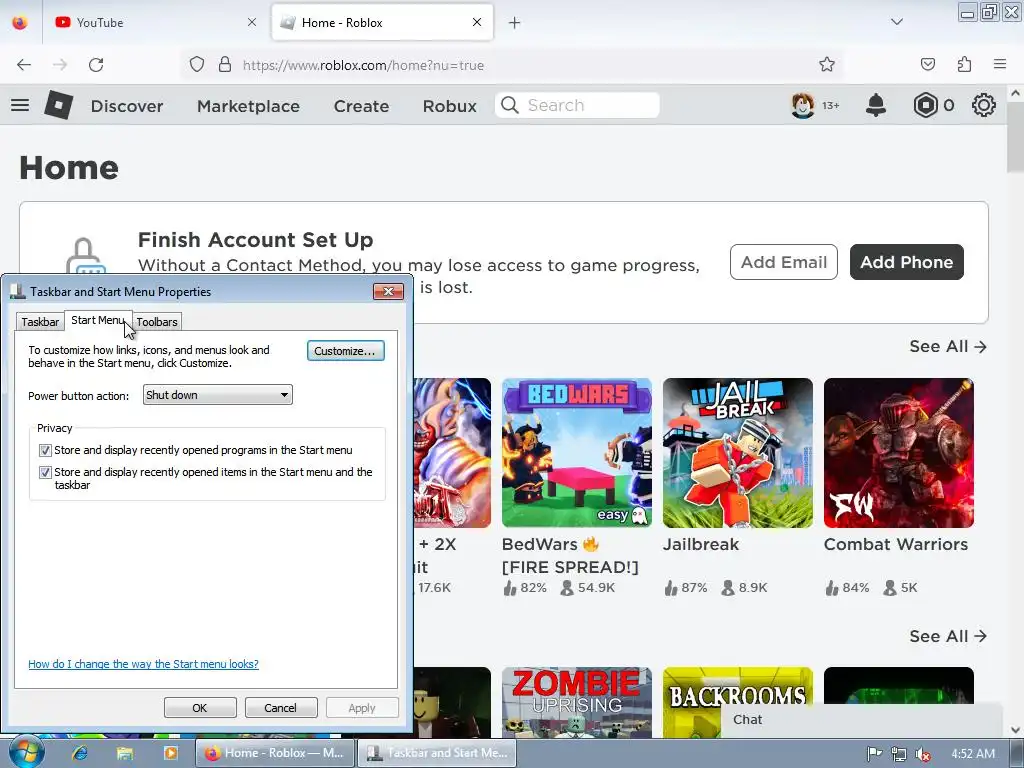
Task: Open the Firefox application menu
Action: tap(1000, 65)
